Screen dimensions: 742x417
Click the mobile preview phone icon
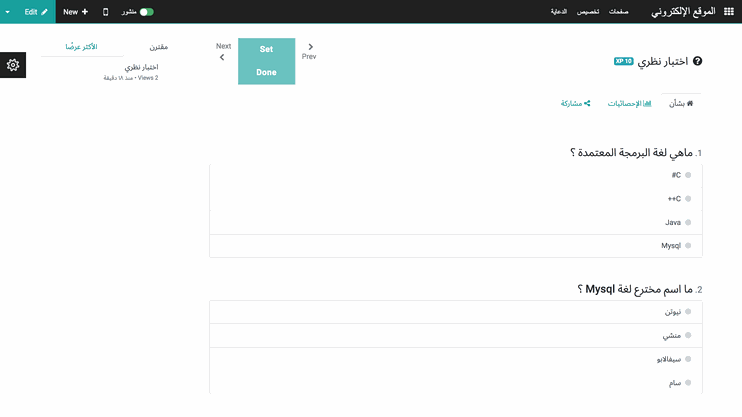click(105, 12)
